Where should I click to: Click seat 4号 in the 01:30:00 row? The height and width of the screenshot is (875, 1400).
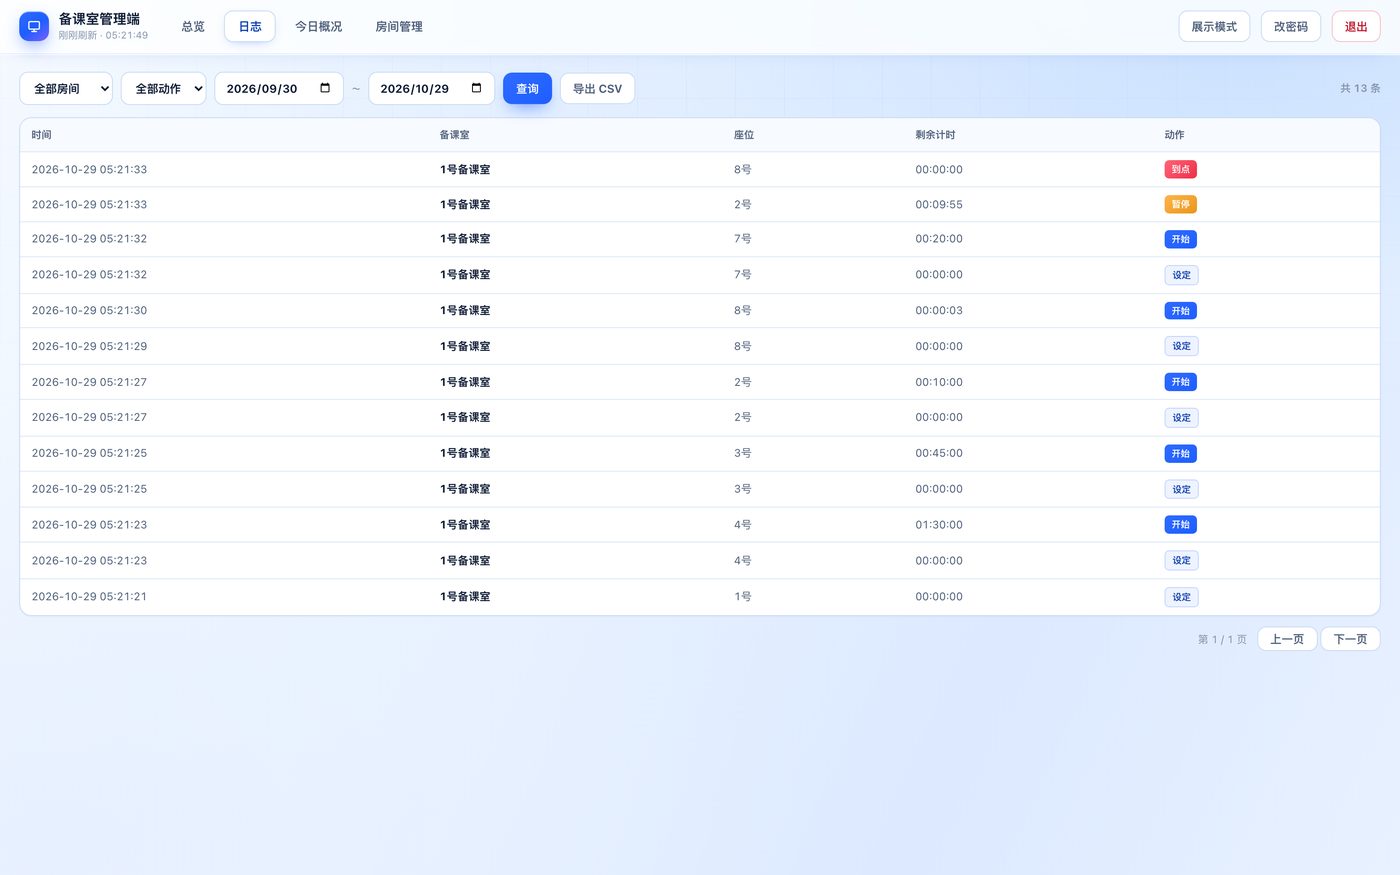743,524
